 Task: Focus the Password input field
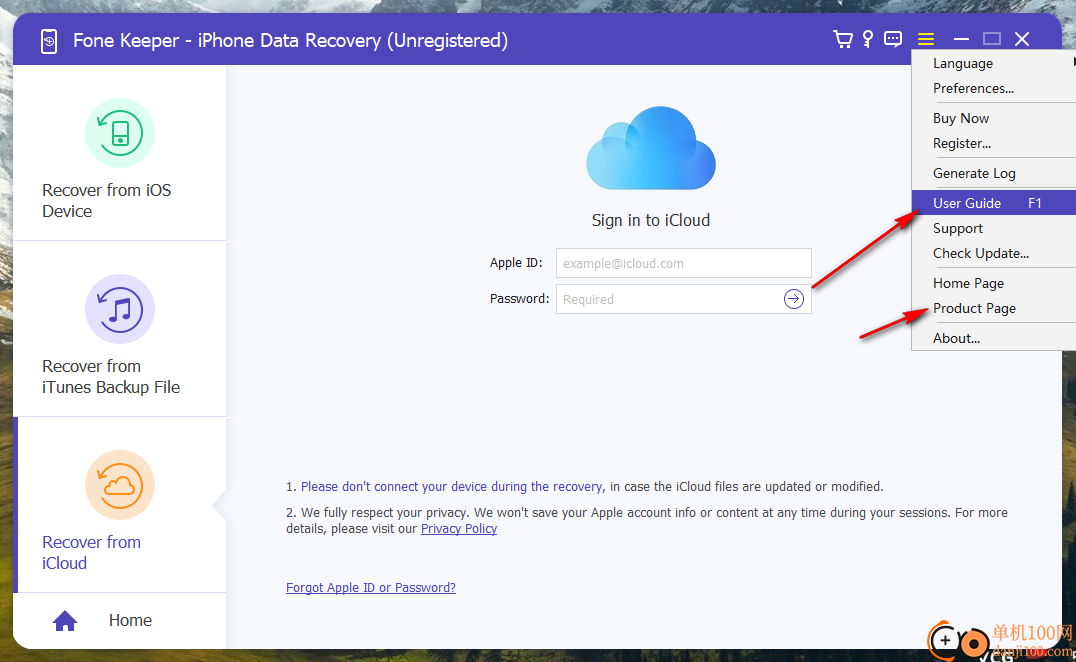click(683, 299)
